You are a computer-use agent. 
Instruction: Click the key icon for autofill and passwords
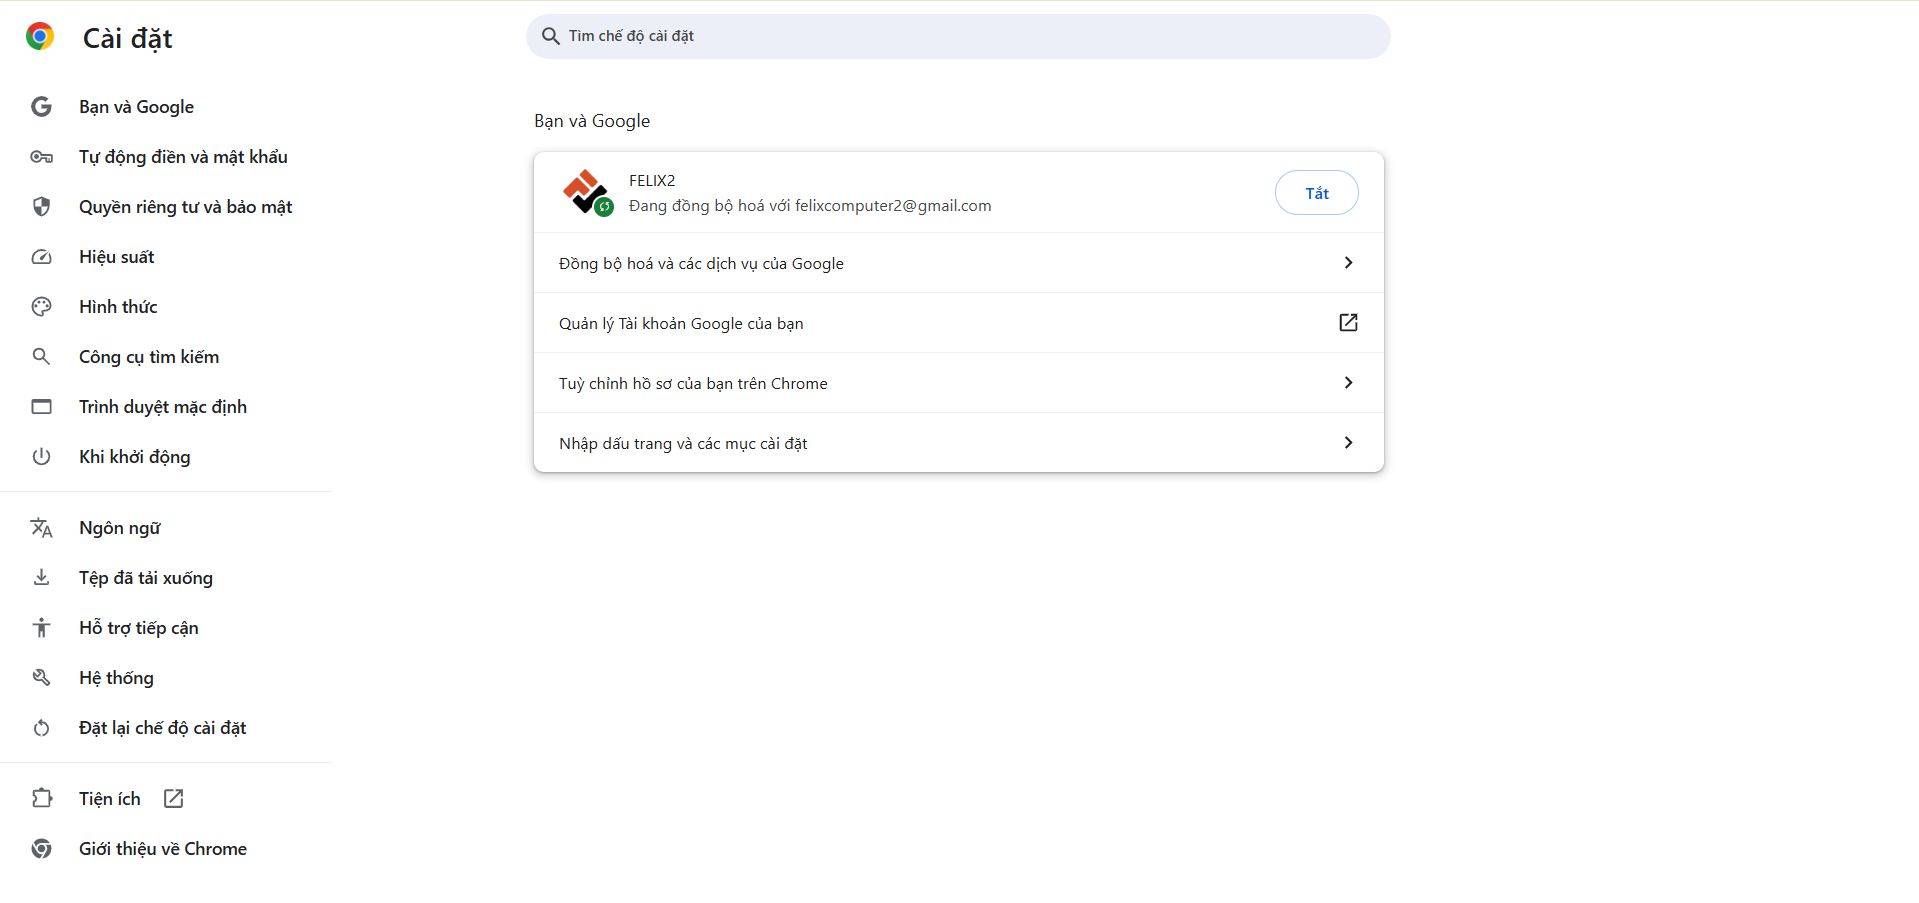[x=41, y=157]
